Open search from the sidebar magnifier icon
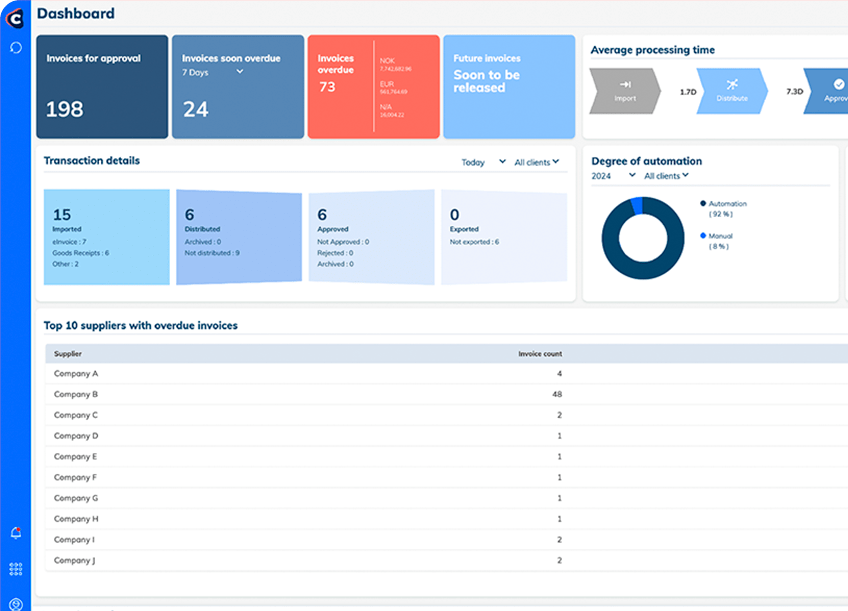The image size is (848, 611). tap(16, 47)
